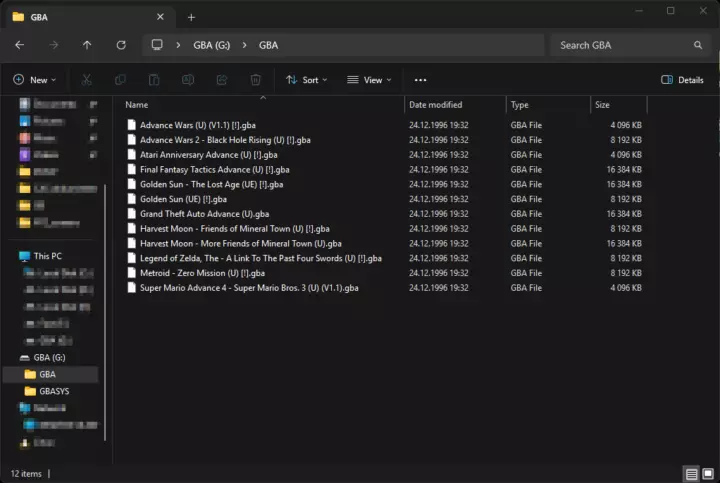Open the New dropdown menu

click(35, 80)
